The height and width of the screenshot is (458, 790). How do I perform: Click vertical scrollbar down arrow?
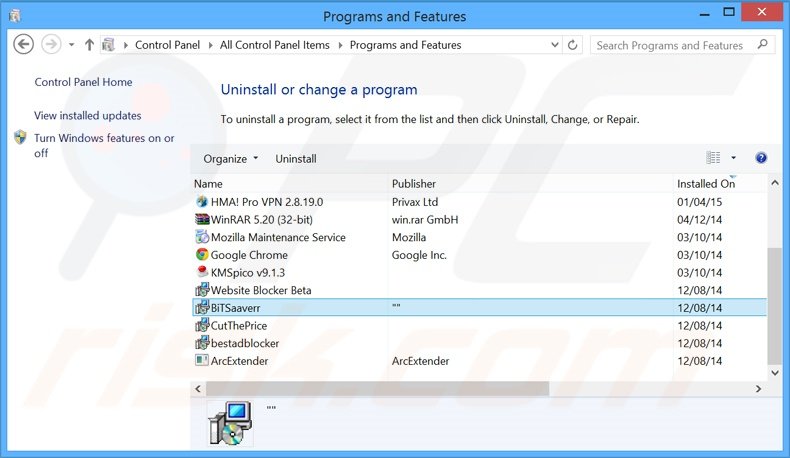click(x=775, y=373)
